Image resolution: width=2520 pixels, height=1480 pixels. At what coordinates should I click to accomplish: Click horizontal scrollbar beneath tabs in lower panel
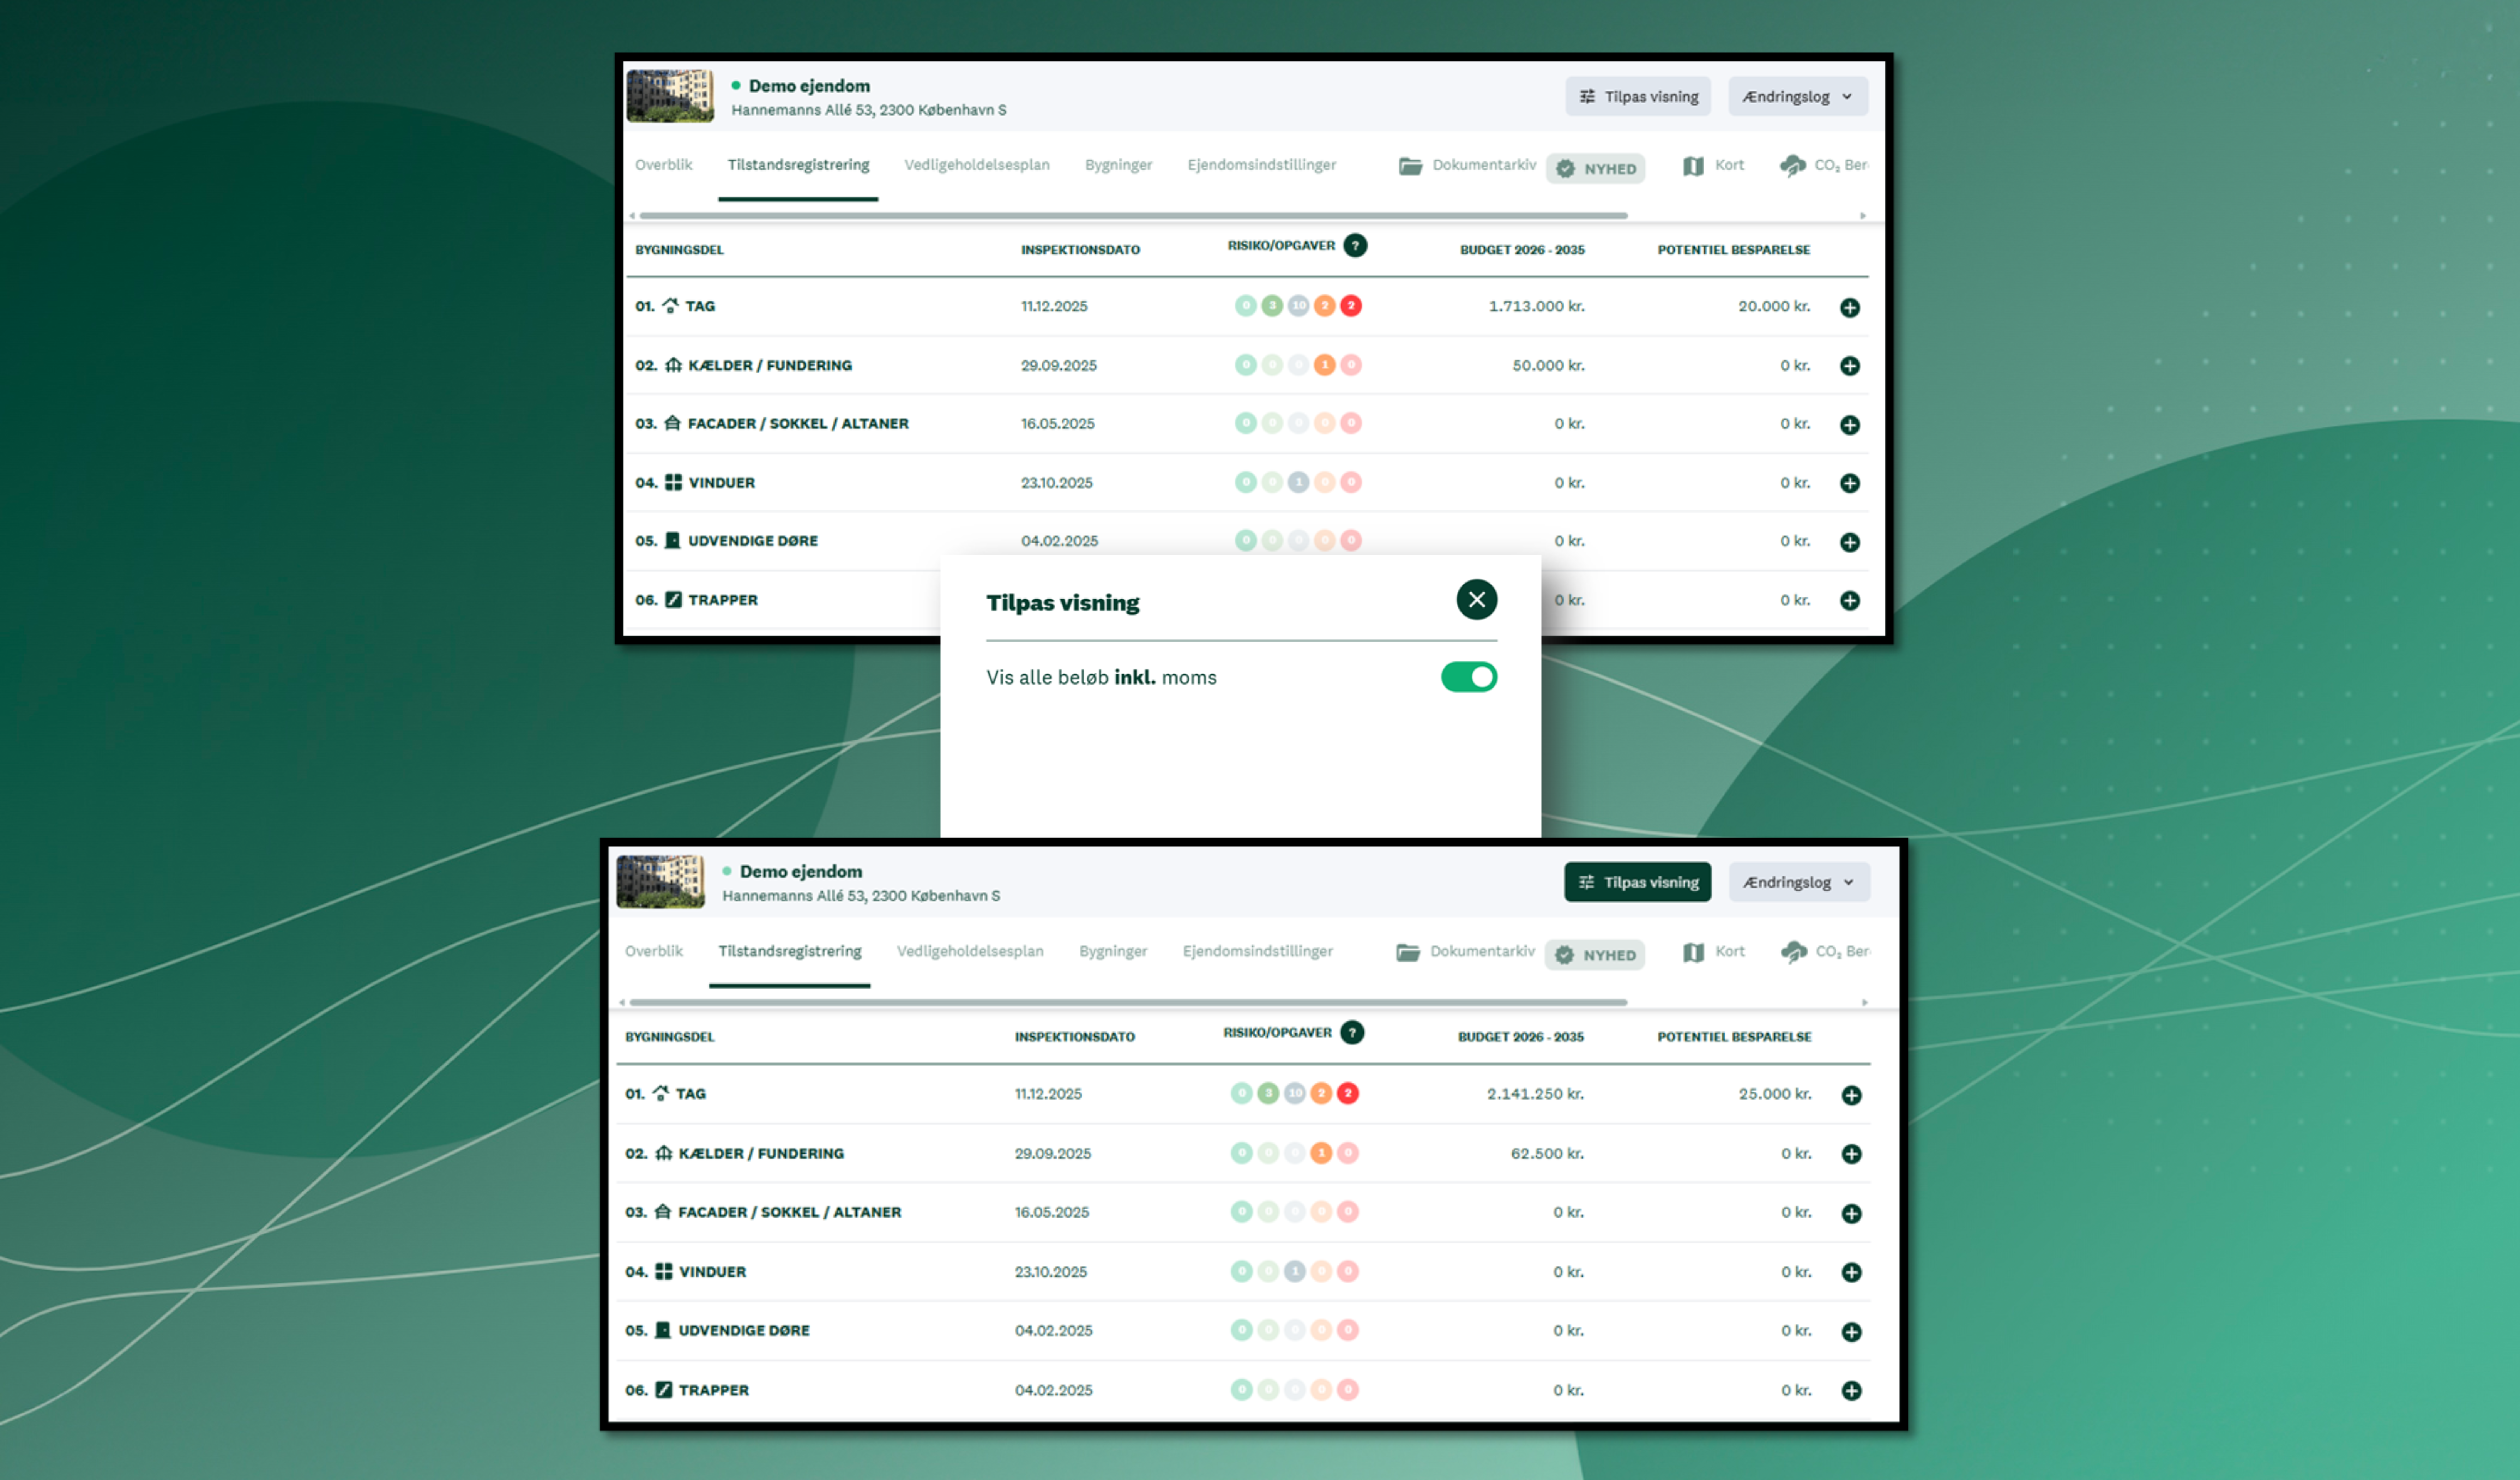(1127, 1002)
